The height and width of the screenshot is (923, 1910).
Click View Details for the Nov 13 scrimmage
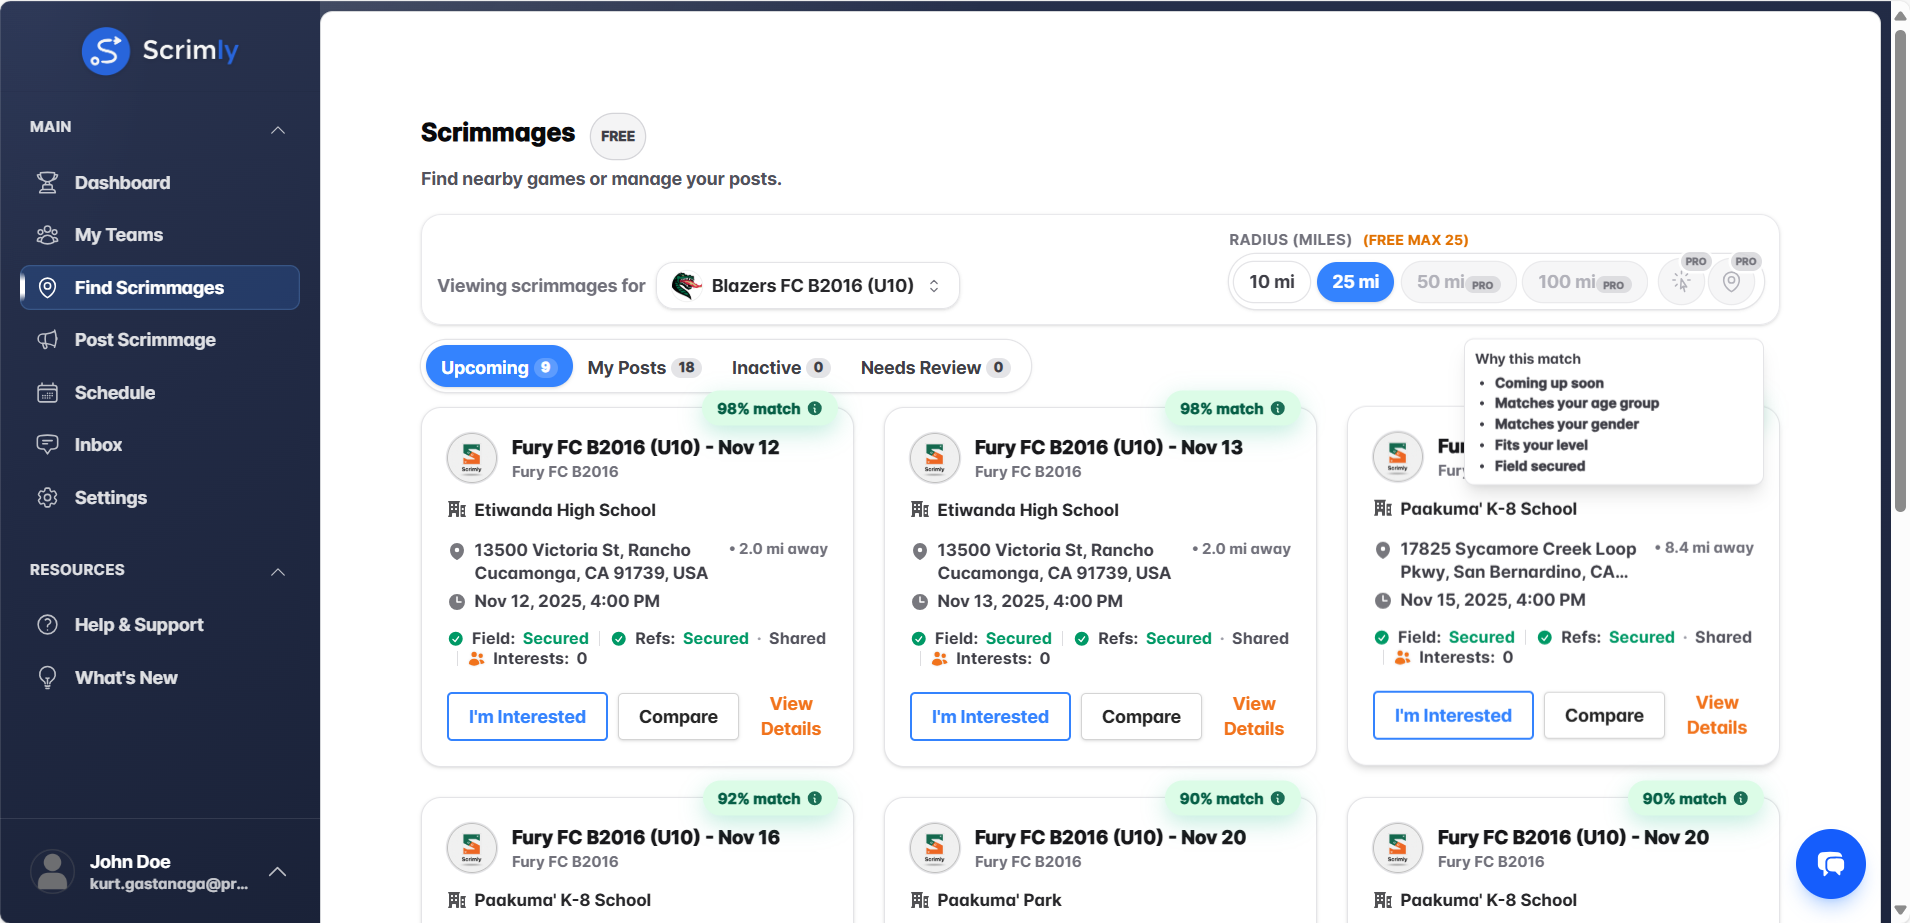pos(1253,716)
